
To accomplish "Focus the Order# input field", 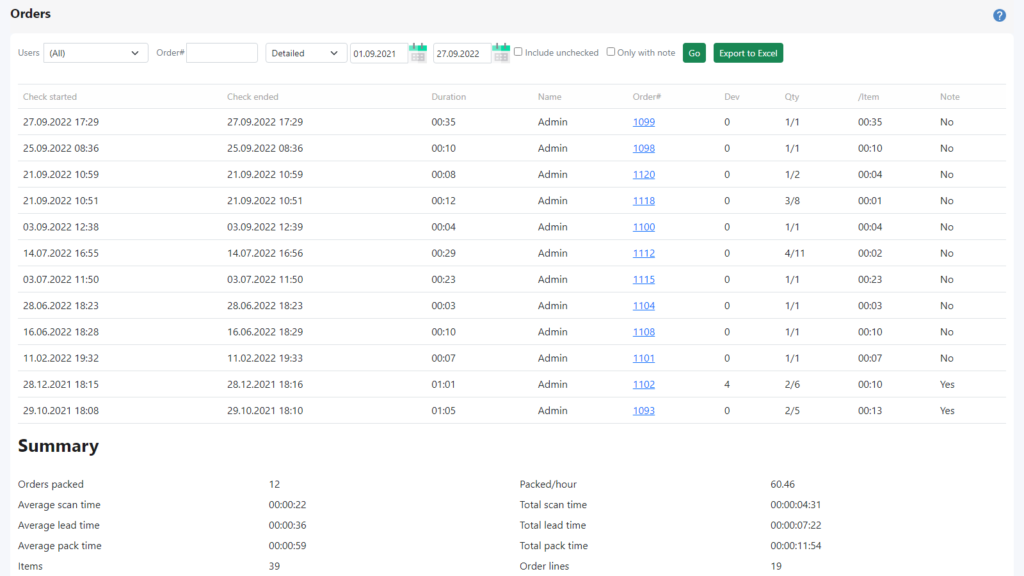I will tap(222, 53).
